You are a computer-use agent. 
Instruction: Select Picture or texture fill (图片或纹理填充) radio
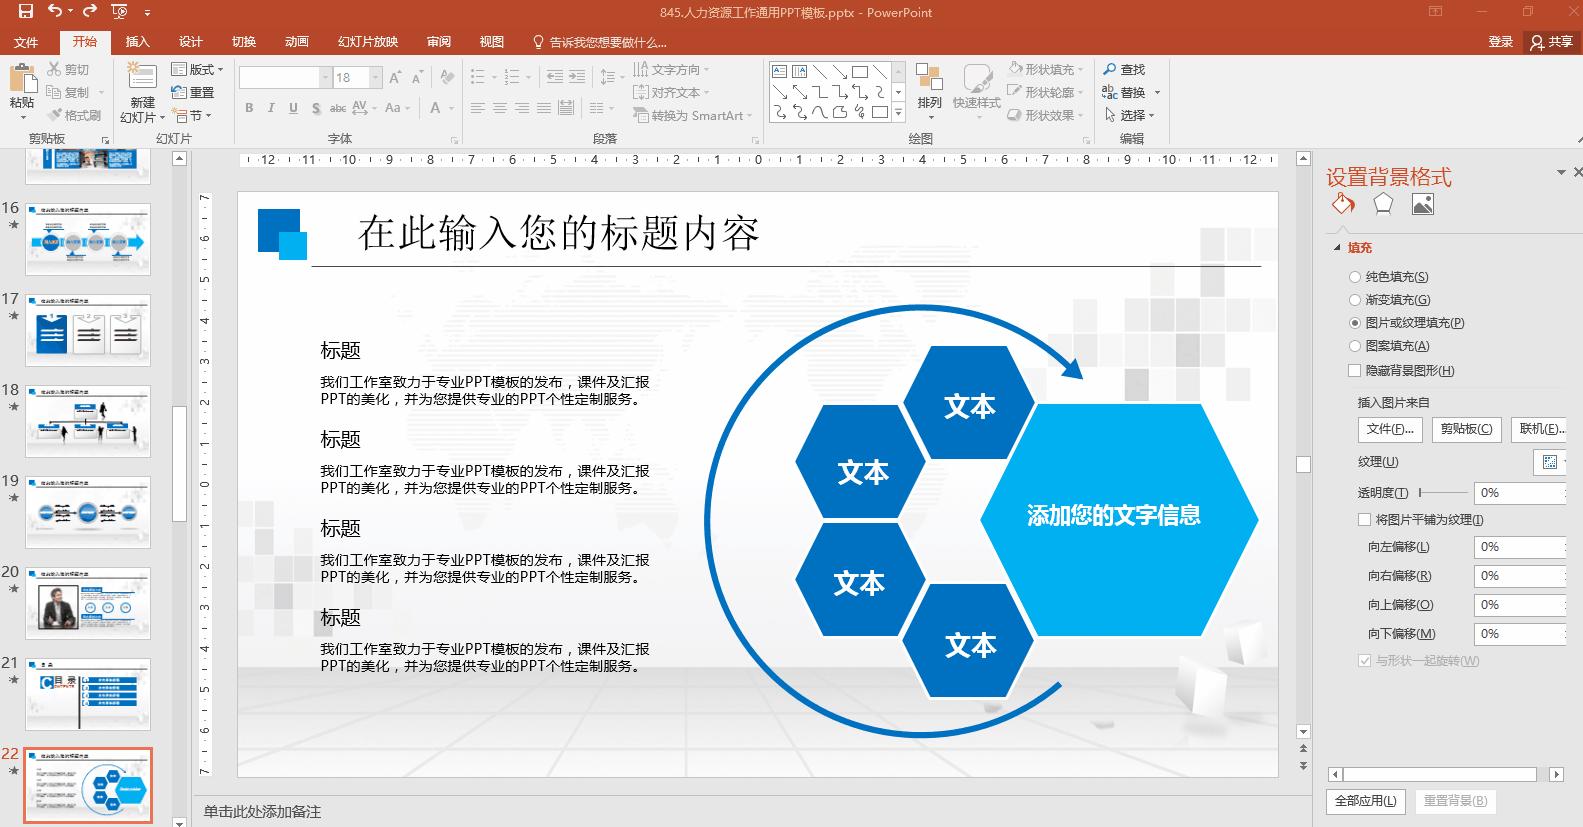[x=1355, y=323]
